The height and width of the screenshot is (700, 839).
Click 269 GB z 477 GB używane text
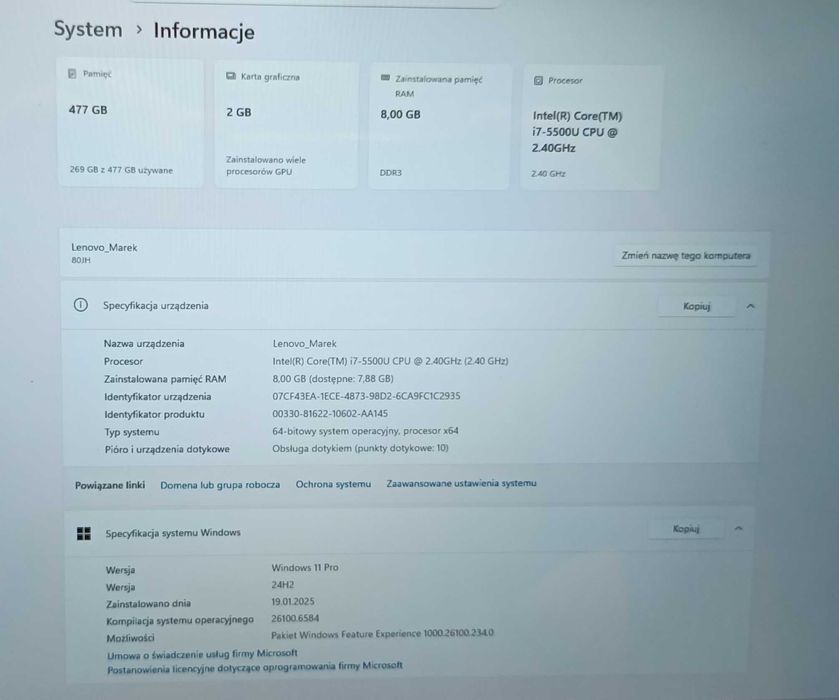point(121,170)
